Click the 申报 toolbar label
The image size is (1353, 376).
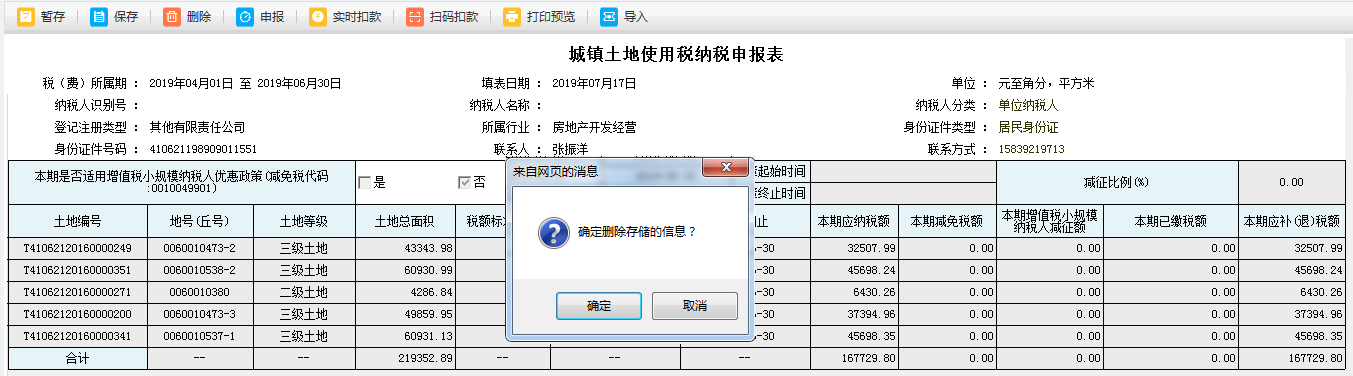click(x=272, y=17)
